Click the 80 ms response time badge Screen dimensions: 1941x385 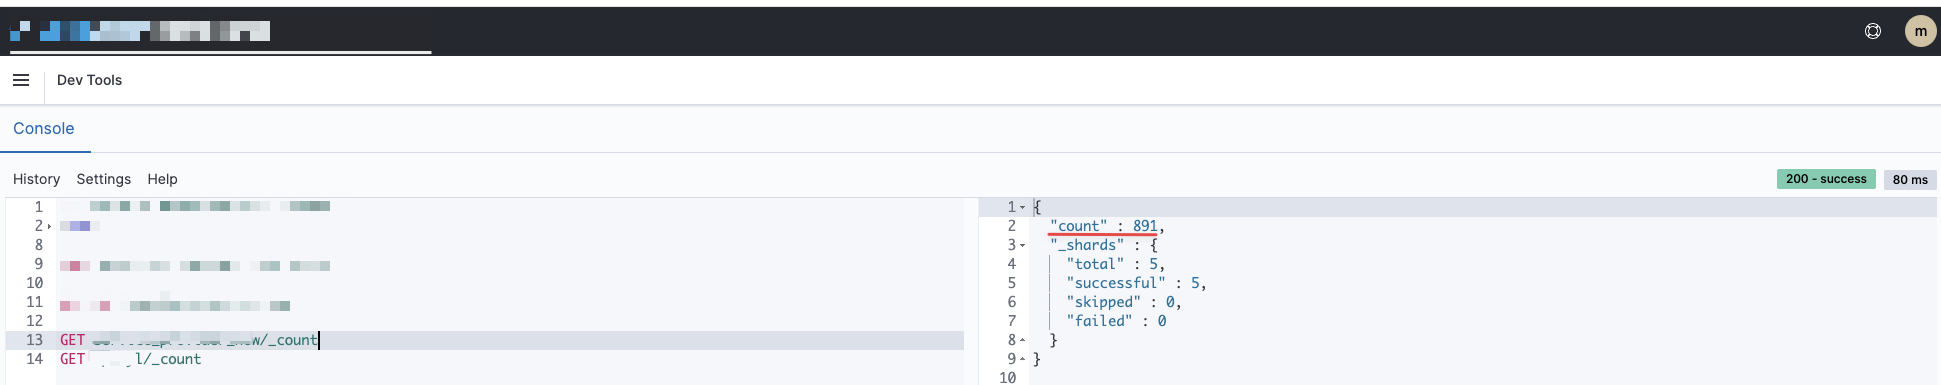coord(1910,180)
